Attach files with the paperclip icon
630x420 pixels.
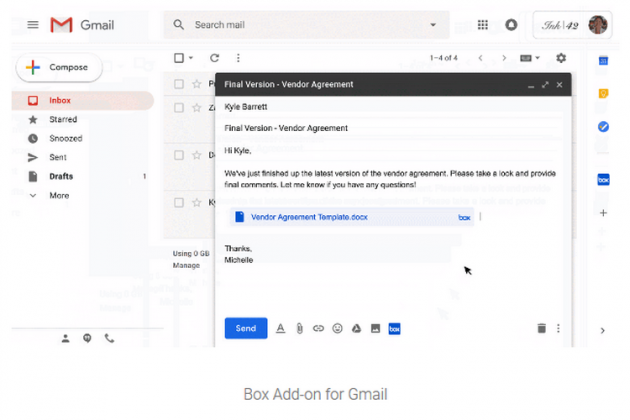coord(299,328)
